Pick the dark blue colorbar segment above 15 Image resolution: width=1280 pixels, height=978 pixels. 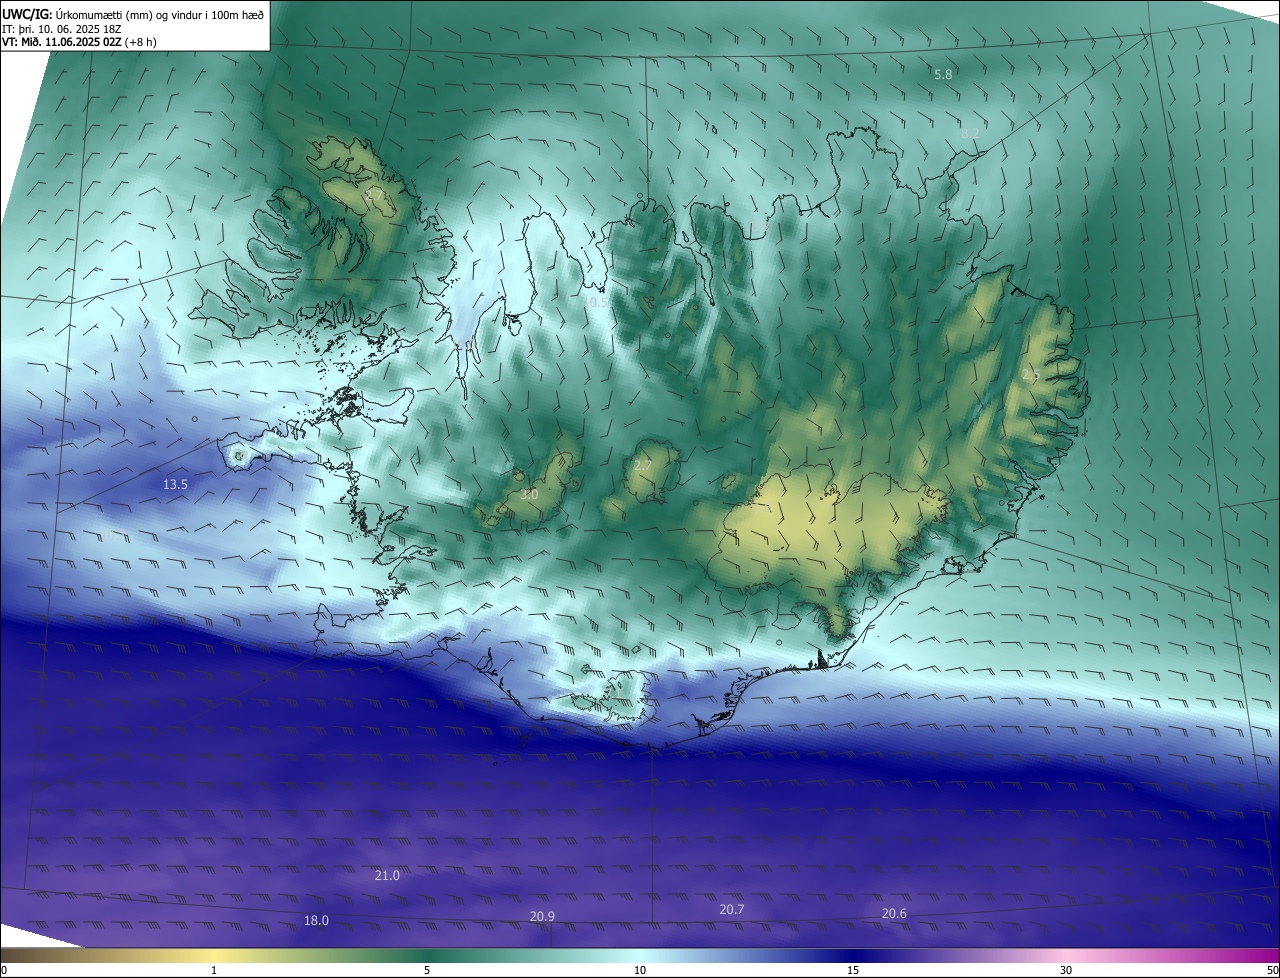tap(853, 955)
